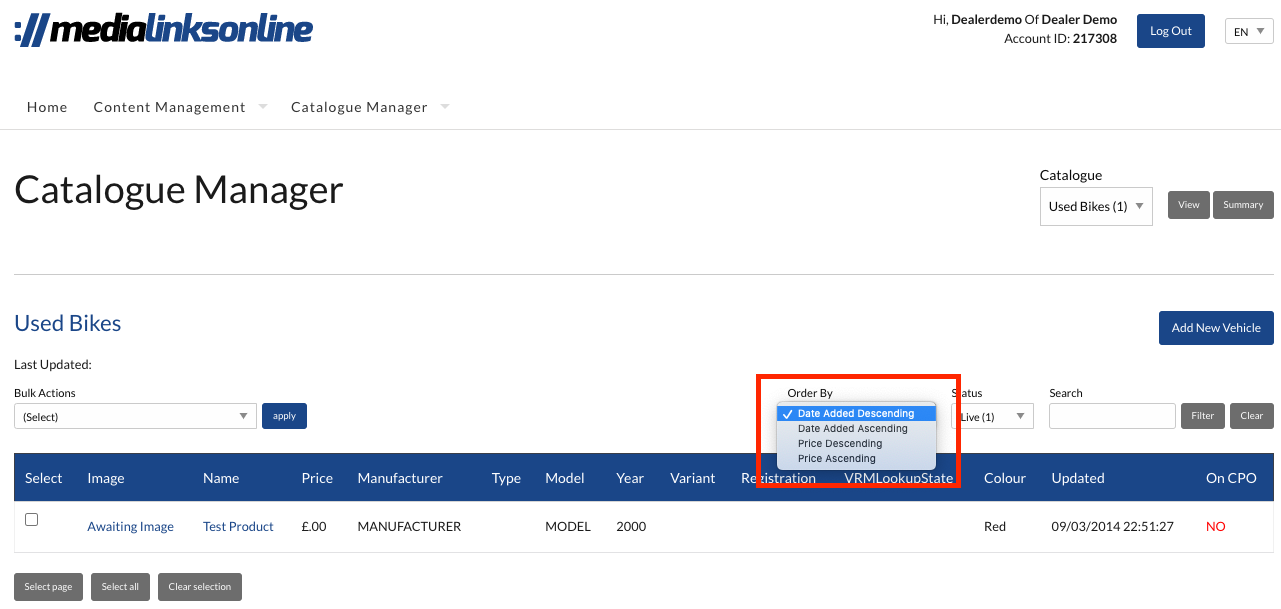1281x609 pixels.
Task: Click the medialinksonline logo
Action: point(164,30)
